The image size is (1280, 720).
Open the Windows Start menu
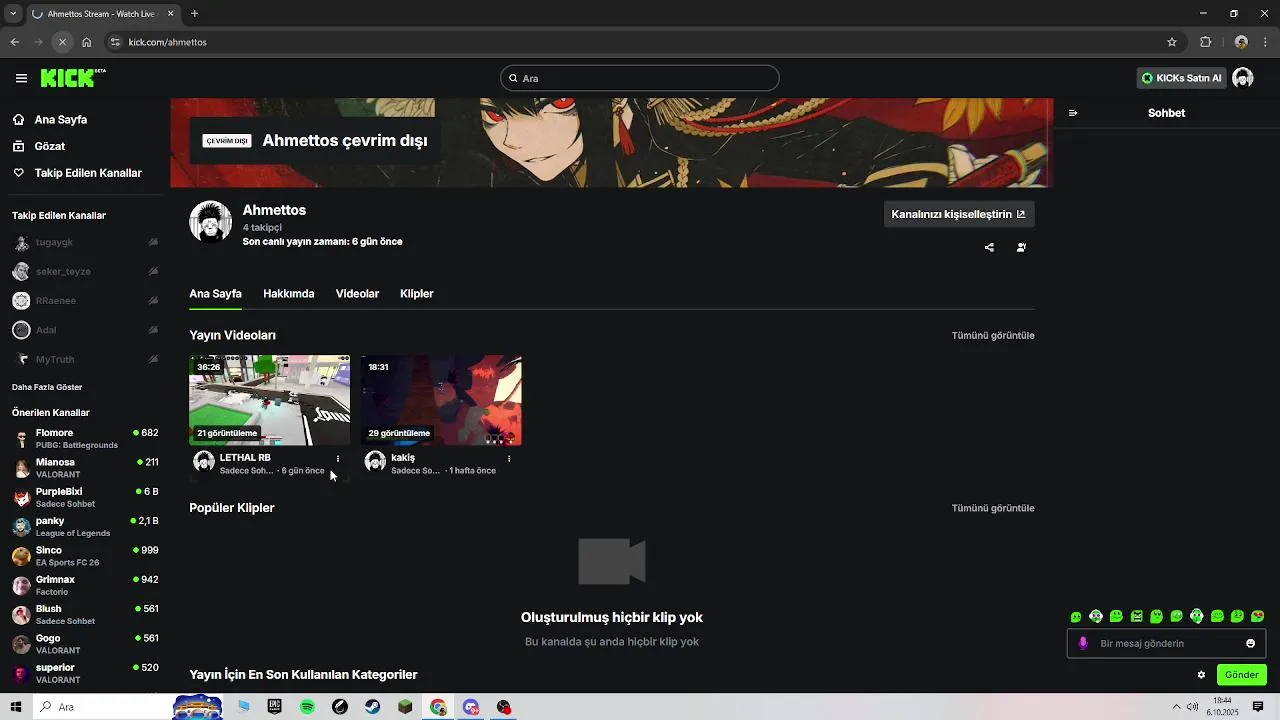tap(16, 707)
